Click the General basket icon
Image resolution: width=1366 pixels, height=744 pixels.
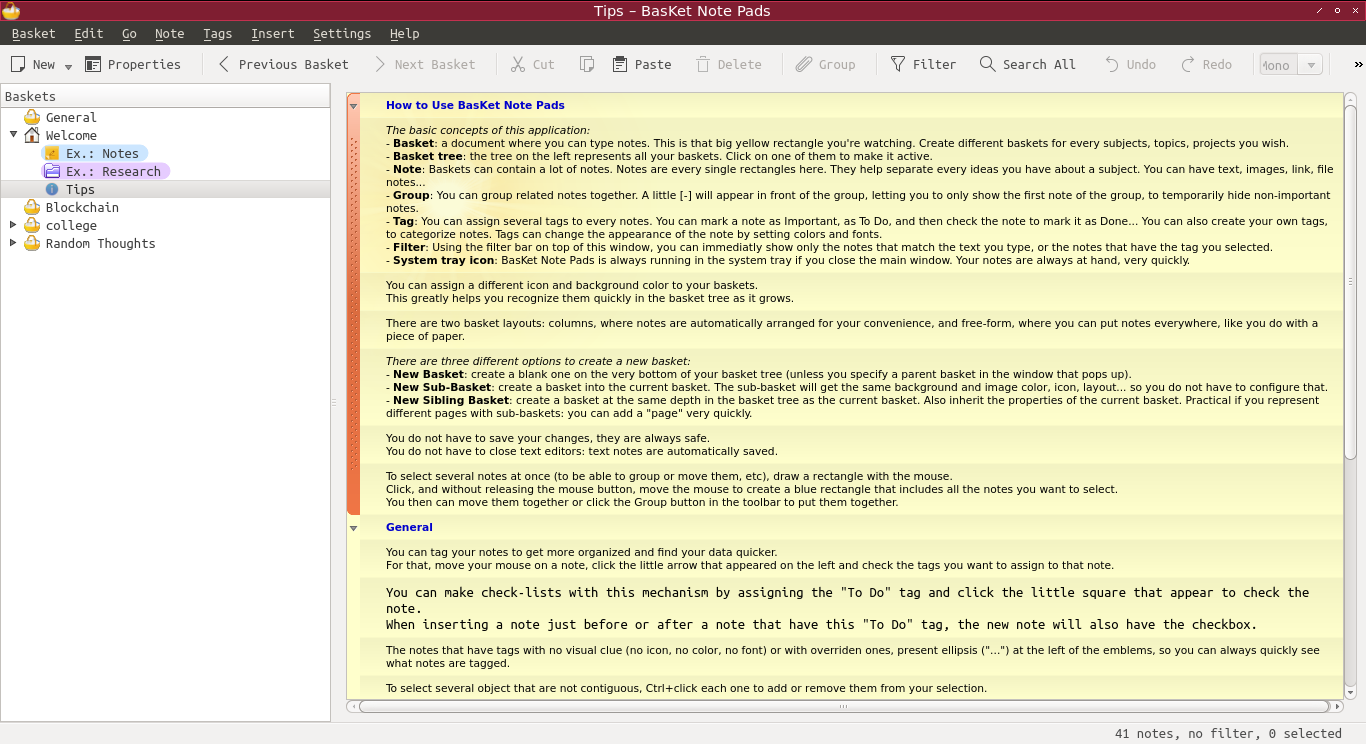pos(32,117)
